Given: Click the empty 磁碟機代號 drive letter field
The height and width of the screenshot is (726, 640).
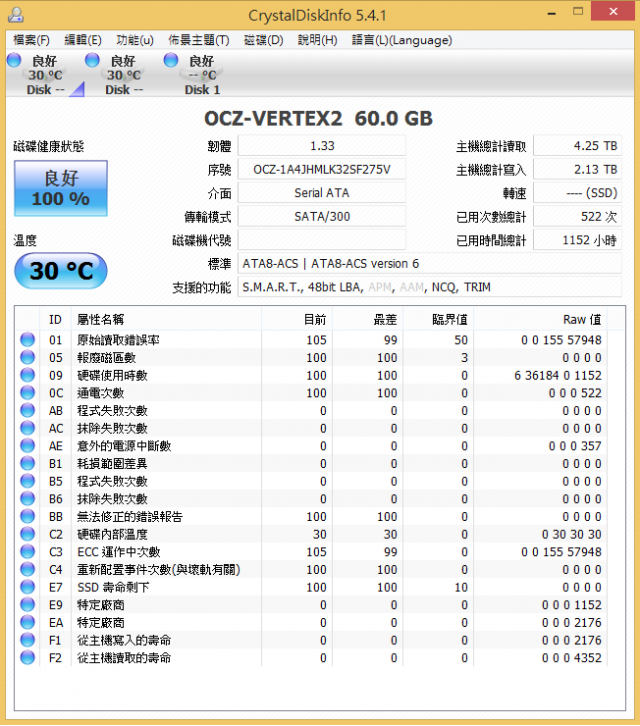Looking at the screenshot, I should [x=322, y=240].
